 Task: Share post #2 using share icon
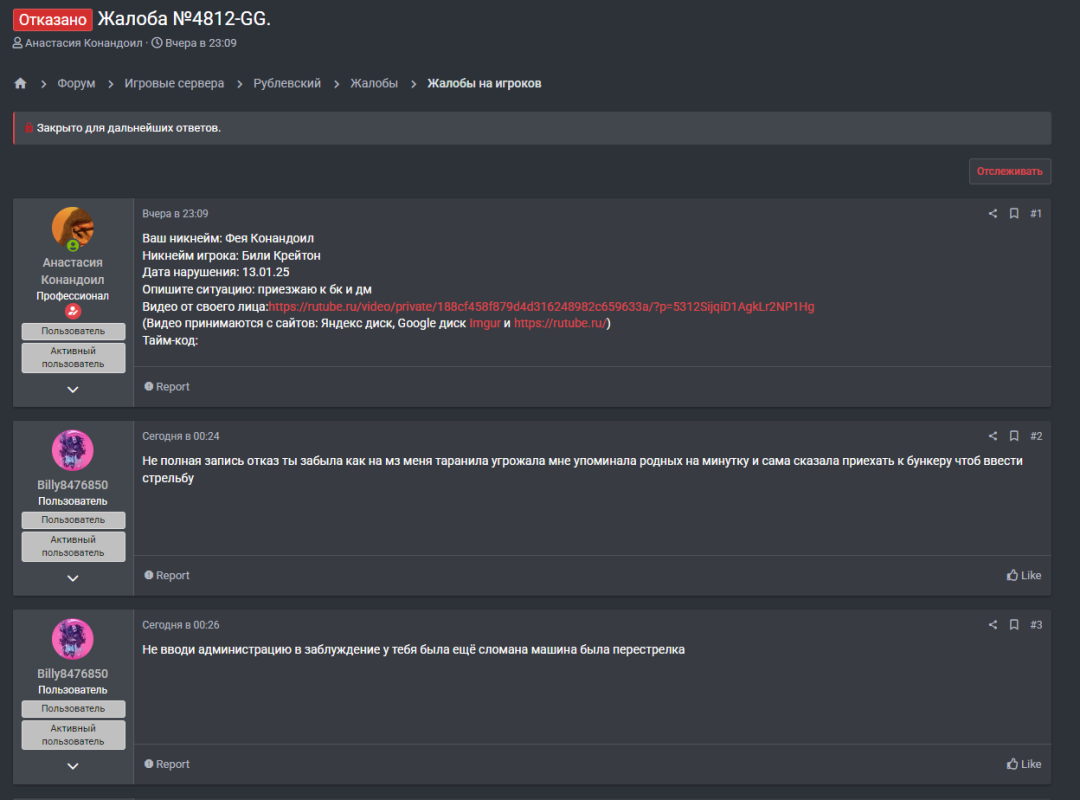tap(993, 436)
